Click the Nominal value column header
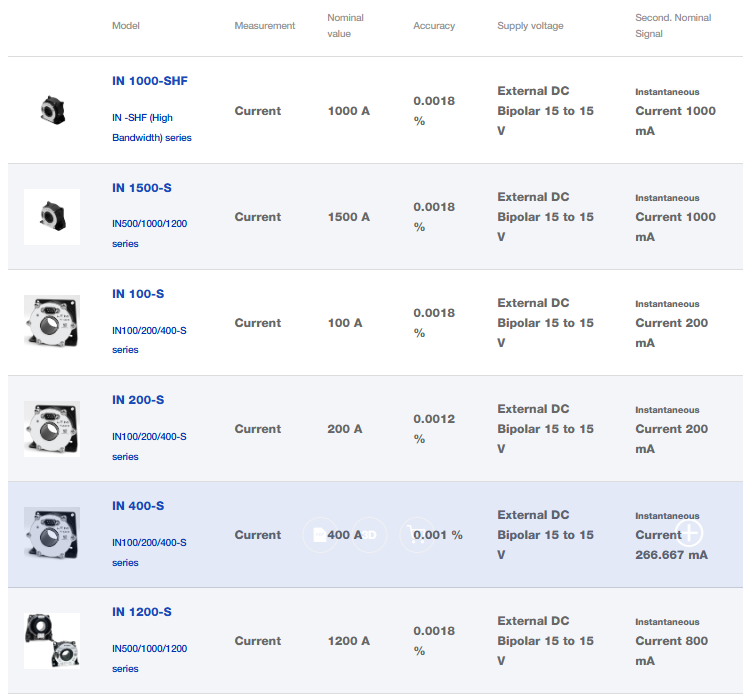 click(346, 26)
